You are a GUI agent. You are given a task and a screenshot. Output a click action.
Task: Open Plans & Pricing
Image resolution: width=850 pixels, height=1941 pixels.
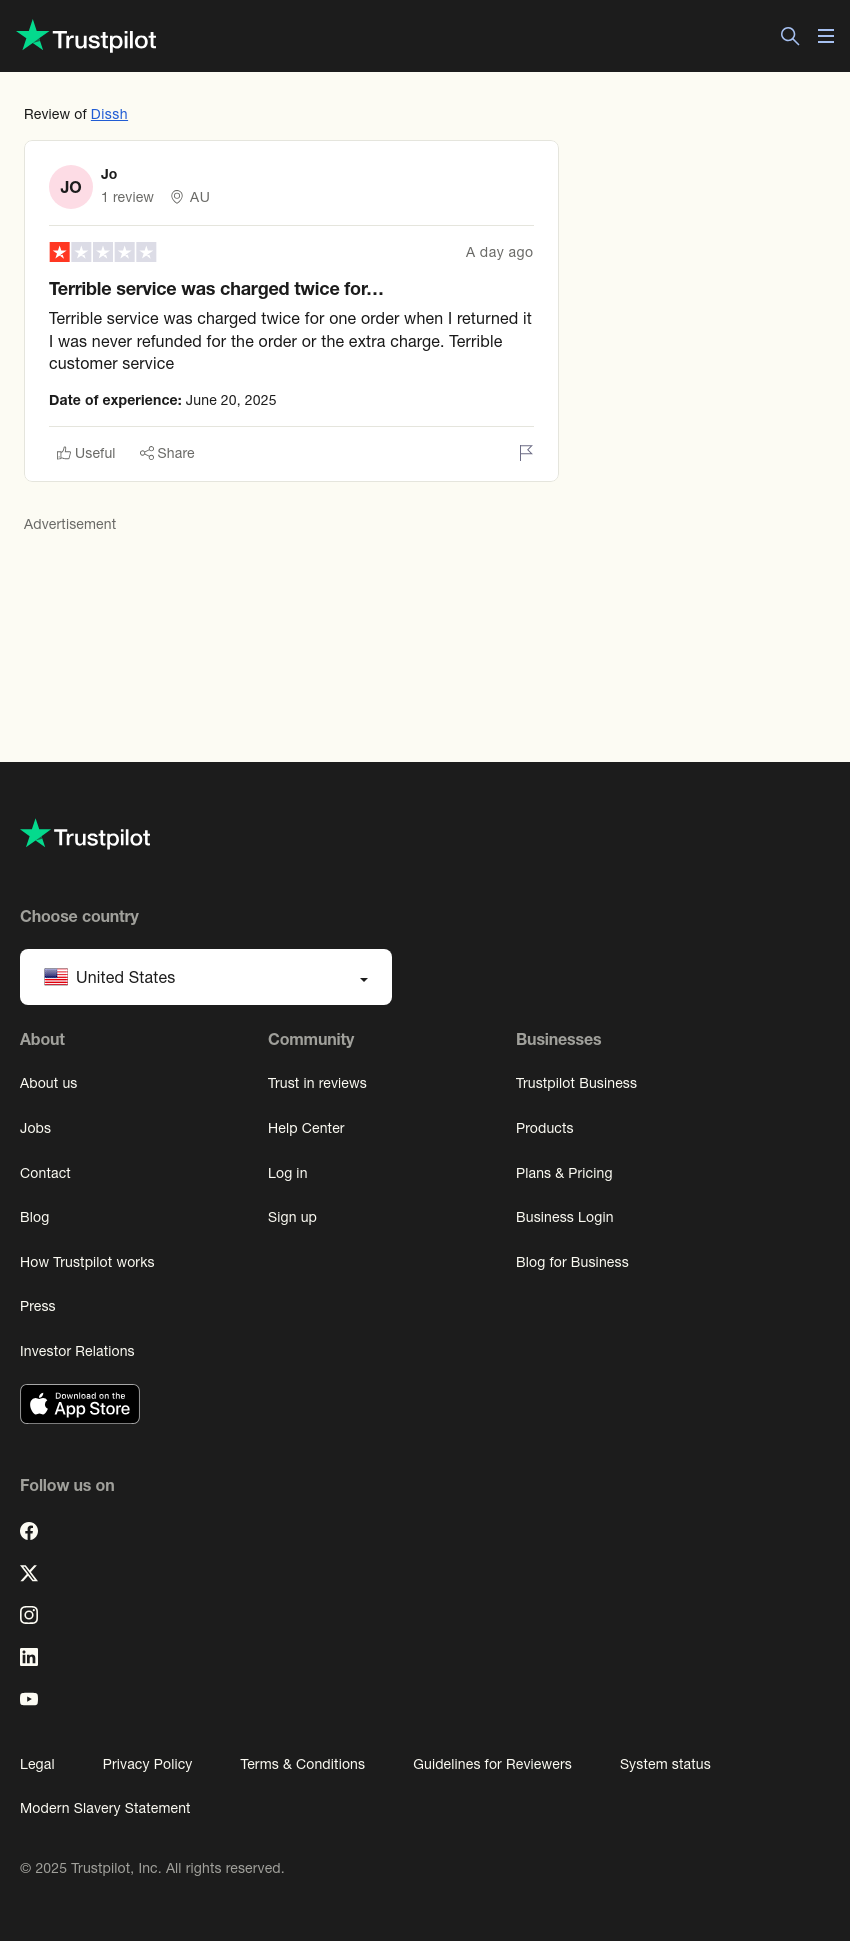click(x=564, y=1173)
